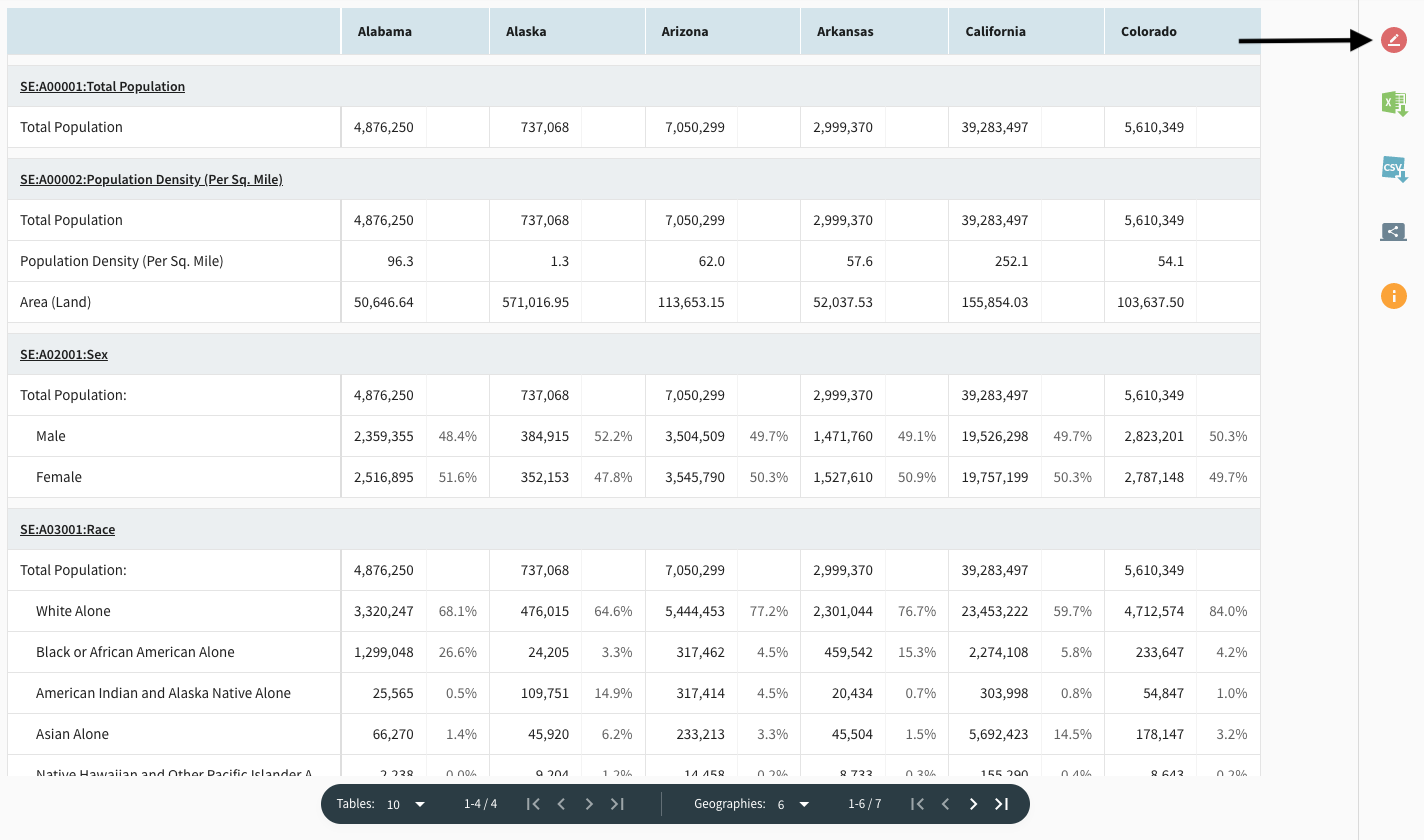Go to first geographies page

(917, 804)
